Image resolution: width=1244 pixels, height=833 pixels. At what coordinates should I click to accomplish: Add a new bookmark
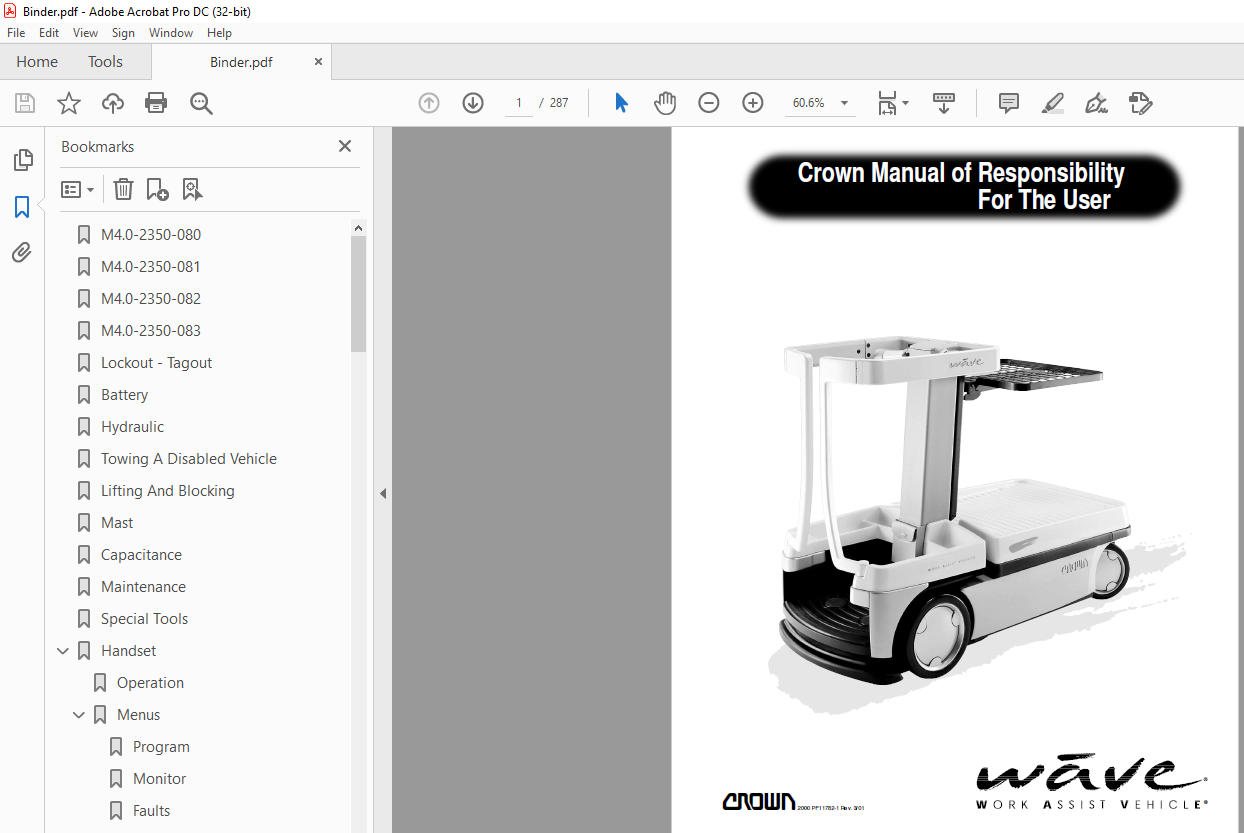pyautogui.click(x=157, y=189)
